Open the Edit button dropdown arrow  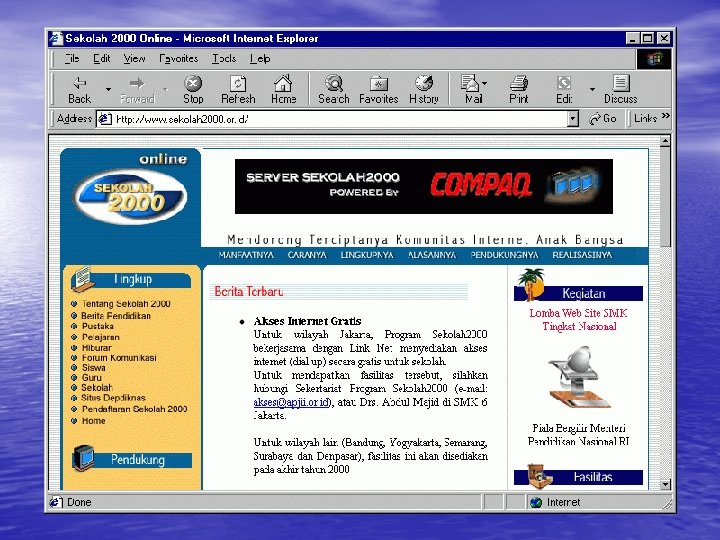coord(592,90)
